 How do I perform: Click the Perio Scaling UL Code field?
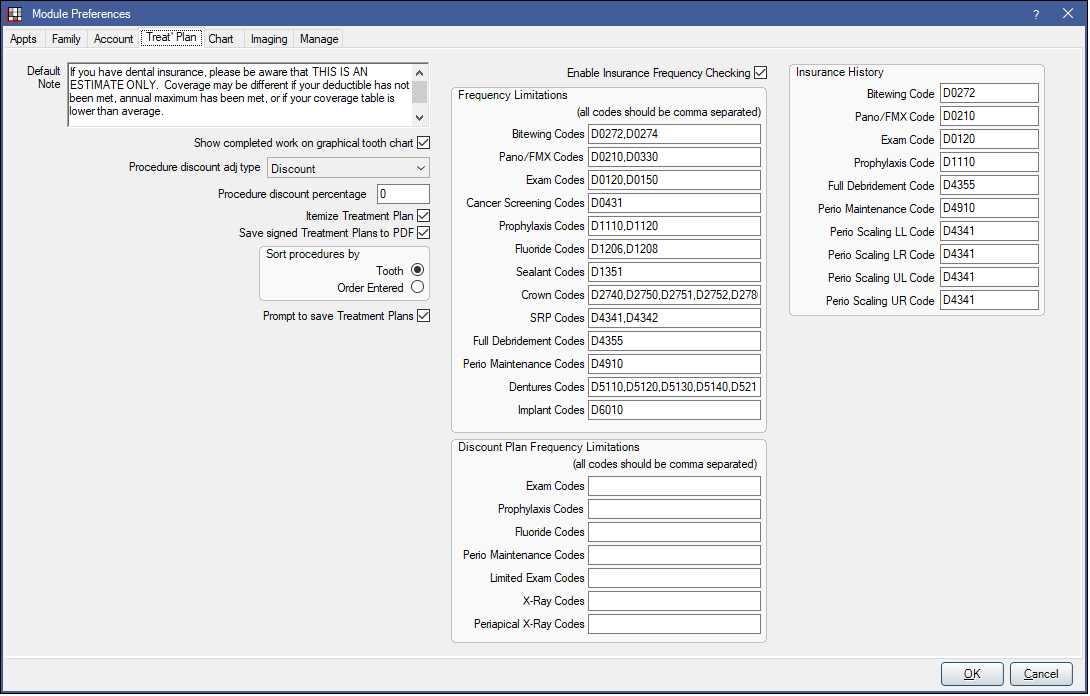[x=989, y=277]
